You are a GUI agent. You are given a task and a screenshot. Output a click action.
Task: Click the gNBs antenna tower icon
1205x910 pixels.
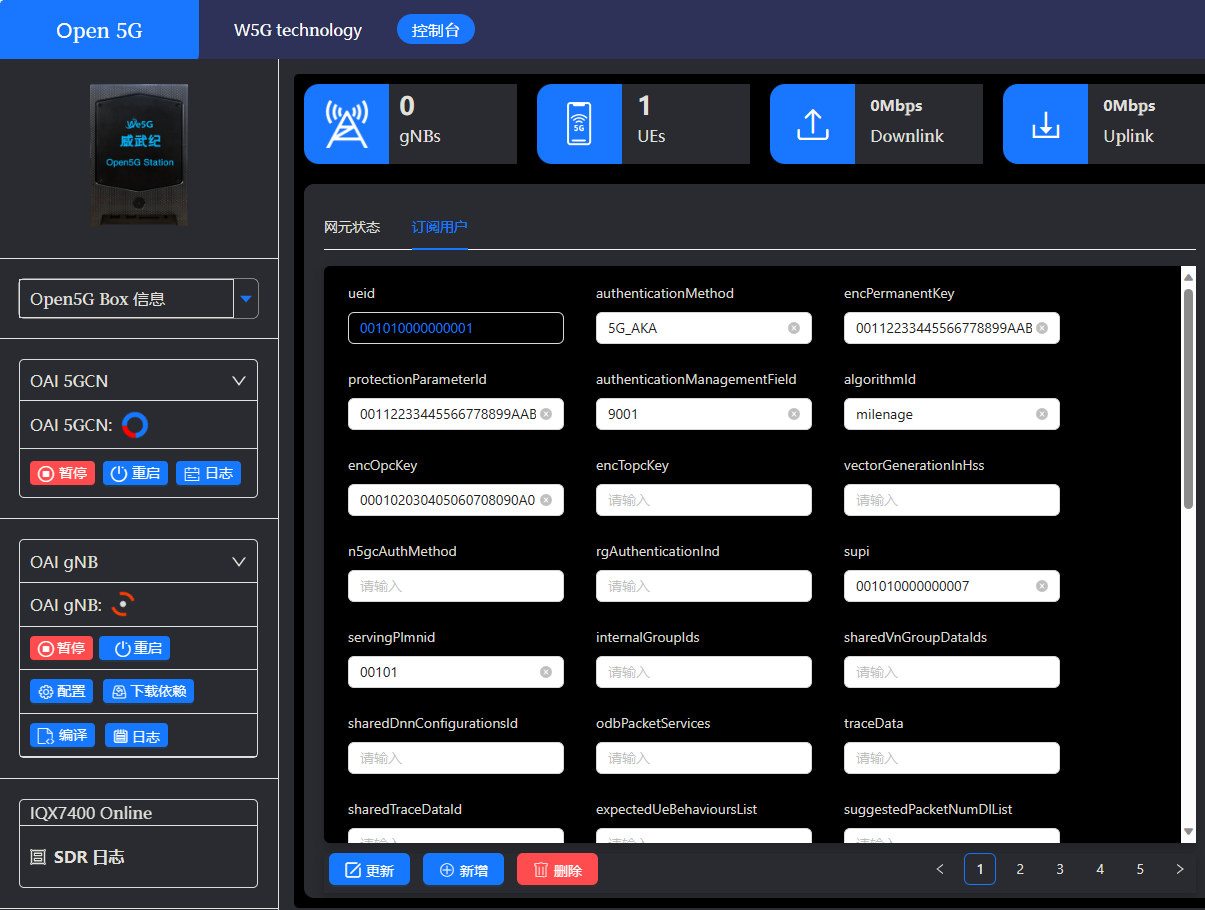tap(346, 124)
